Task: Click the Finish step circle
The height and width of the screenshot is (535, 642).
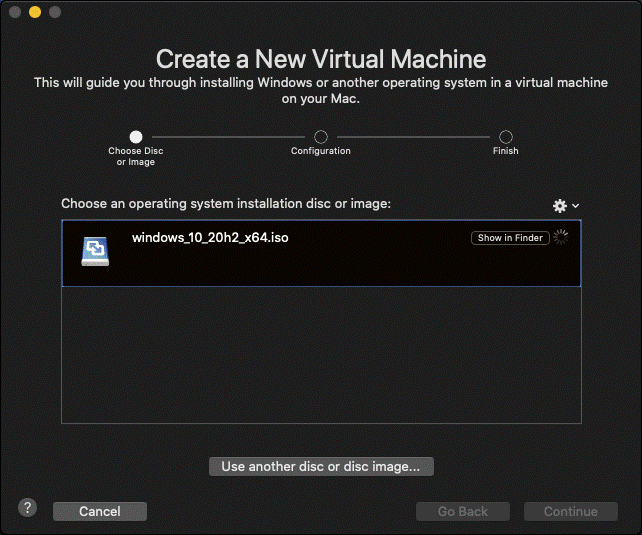Action: (506, 137)
